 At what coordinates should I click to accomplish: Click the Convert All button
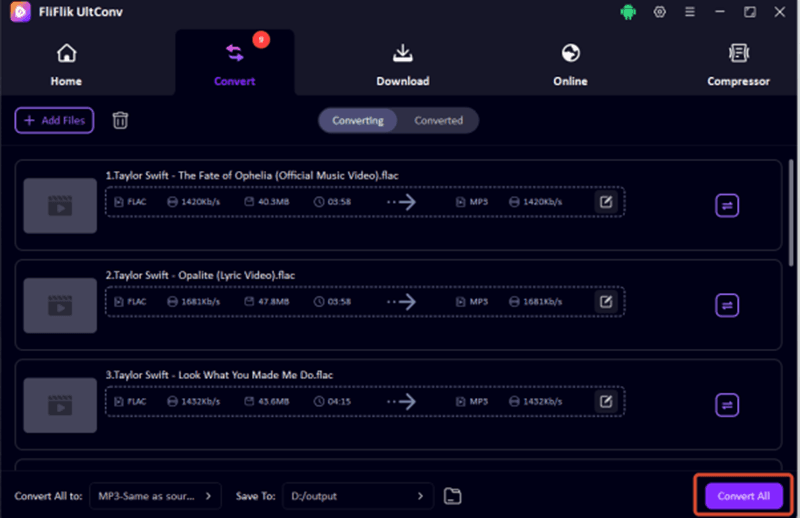point(744,496)
